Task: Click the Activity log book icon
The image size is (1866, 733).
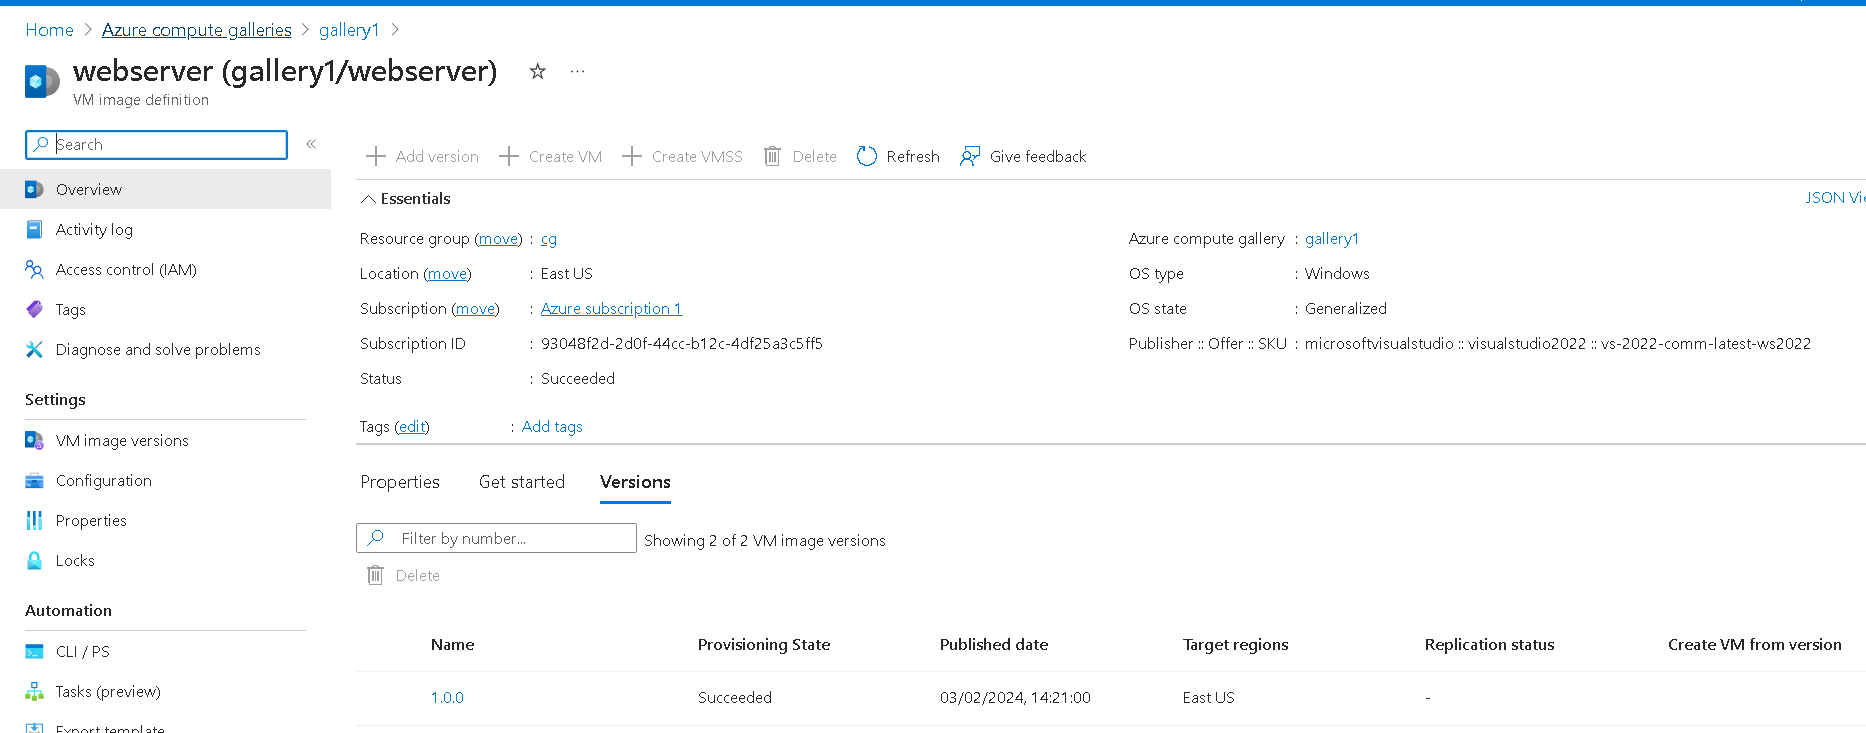Action: click(x=34, y=229)
